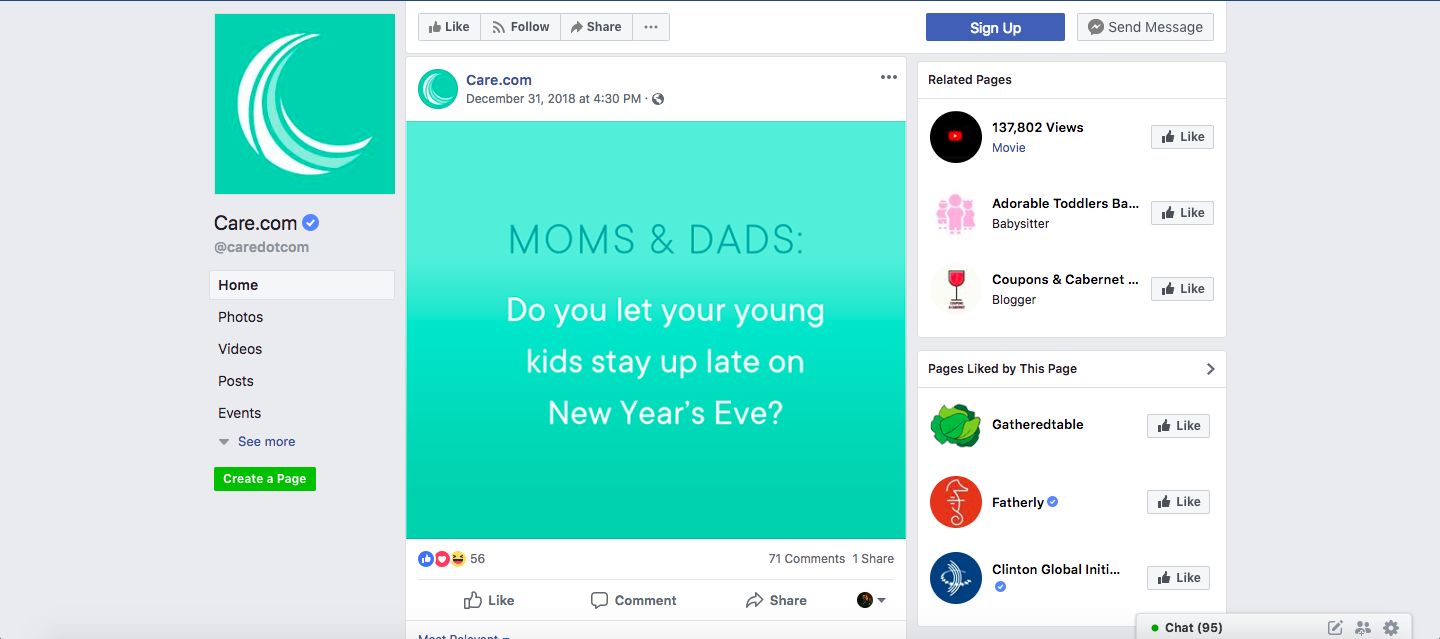Open the page actions ellipsis menu at top

651,27
